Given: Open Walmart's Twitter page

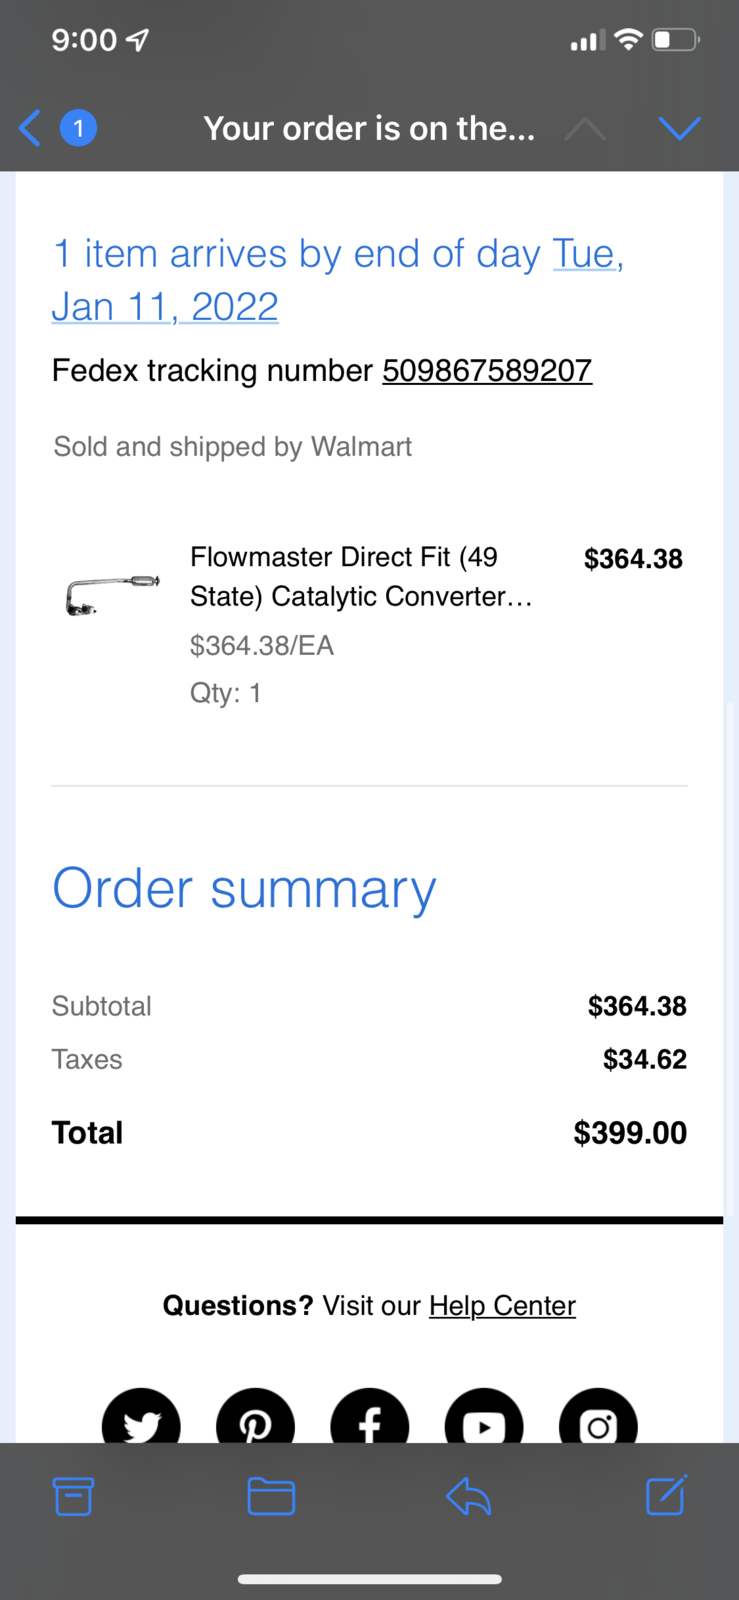Looking at the screenshot, I should coord(141,1420).
